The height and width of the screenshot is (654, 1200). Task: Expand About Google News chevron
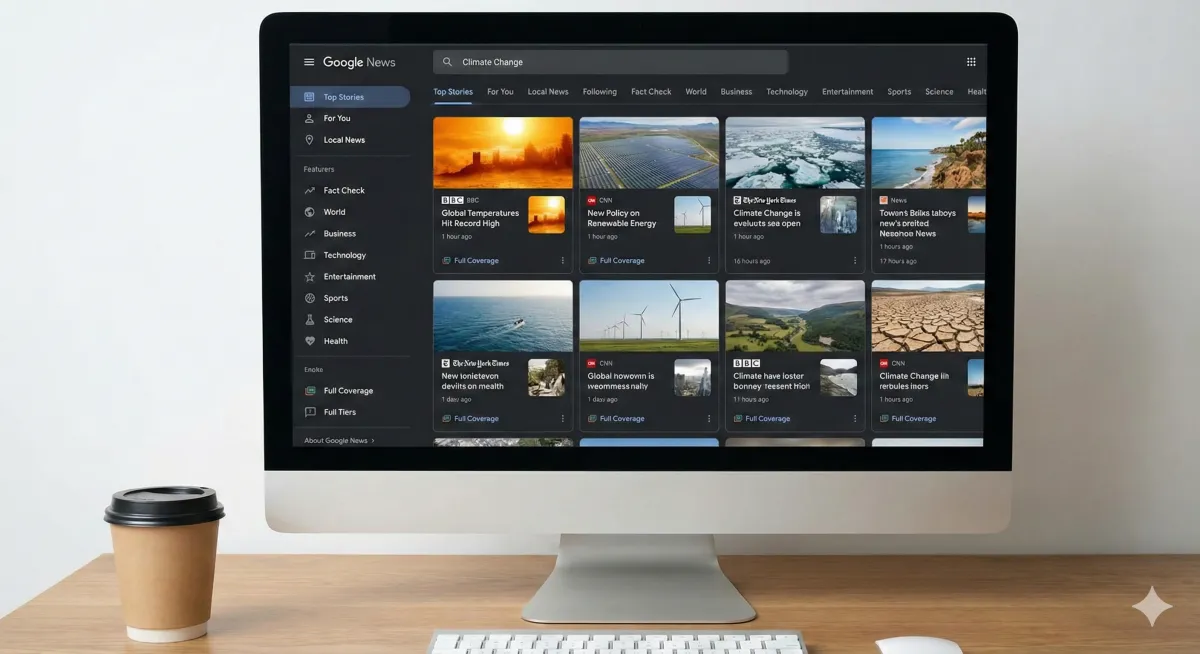(x=373, y=440)
